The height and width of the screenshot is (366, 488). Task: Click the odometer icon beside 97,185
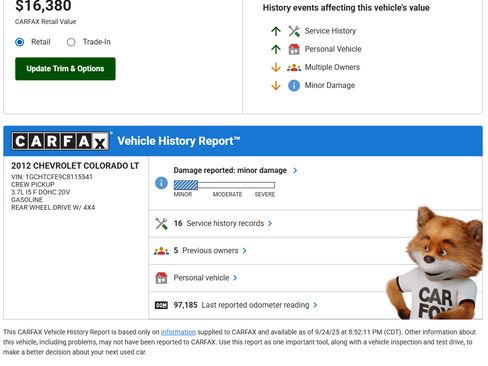pos(161,305)
